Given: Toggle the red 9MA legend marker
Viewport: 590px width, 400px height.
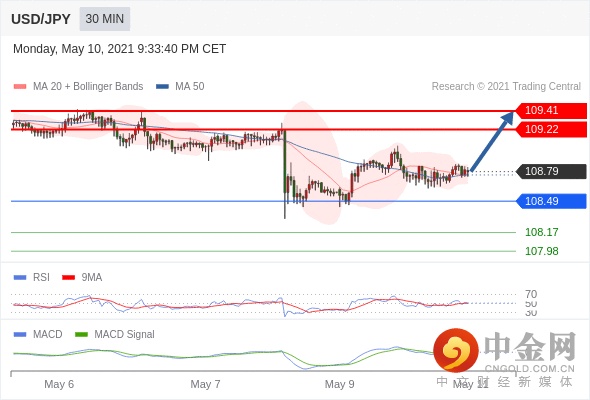Looking at the screenshot, I should [68, 278].
